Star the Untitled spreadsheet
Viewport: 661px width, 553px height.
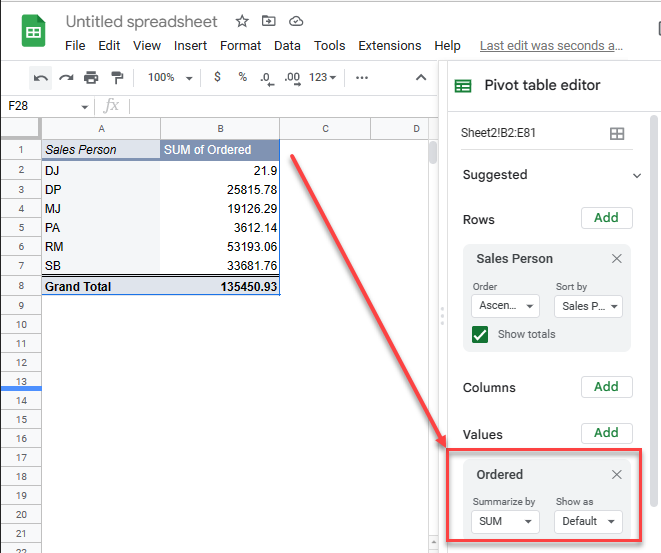(241, 21)
